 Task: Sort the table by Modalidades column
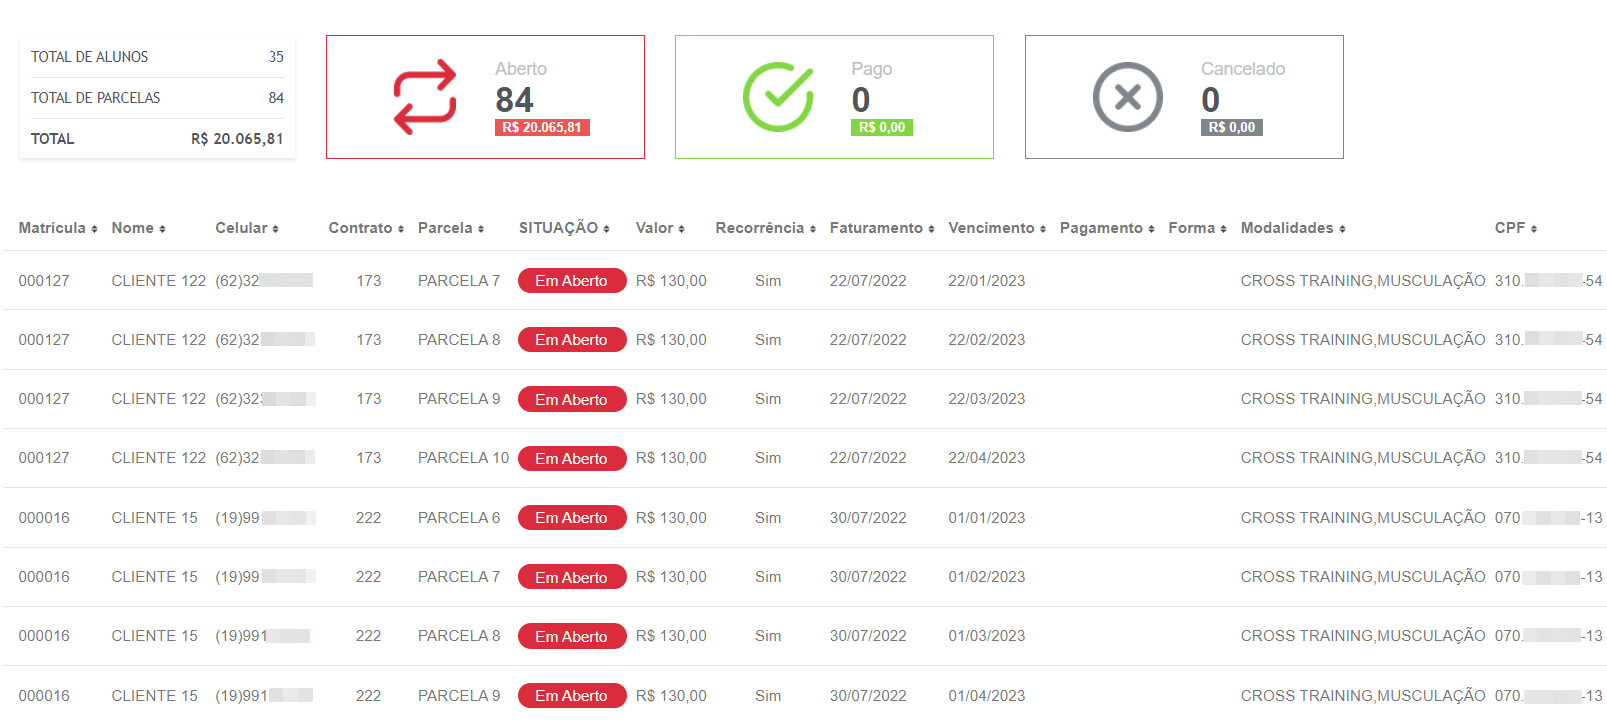click(1293, 228)
